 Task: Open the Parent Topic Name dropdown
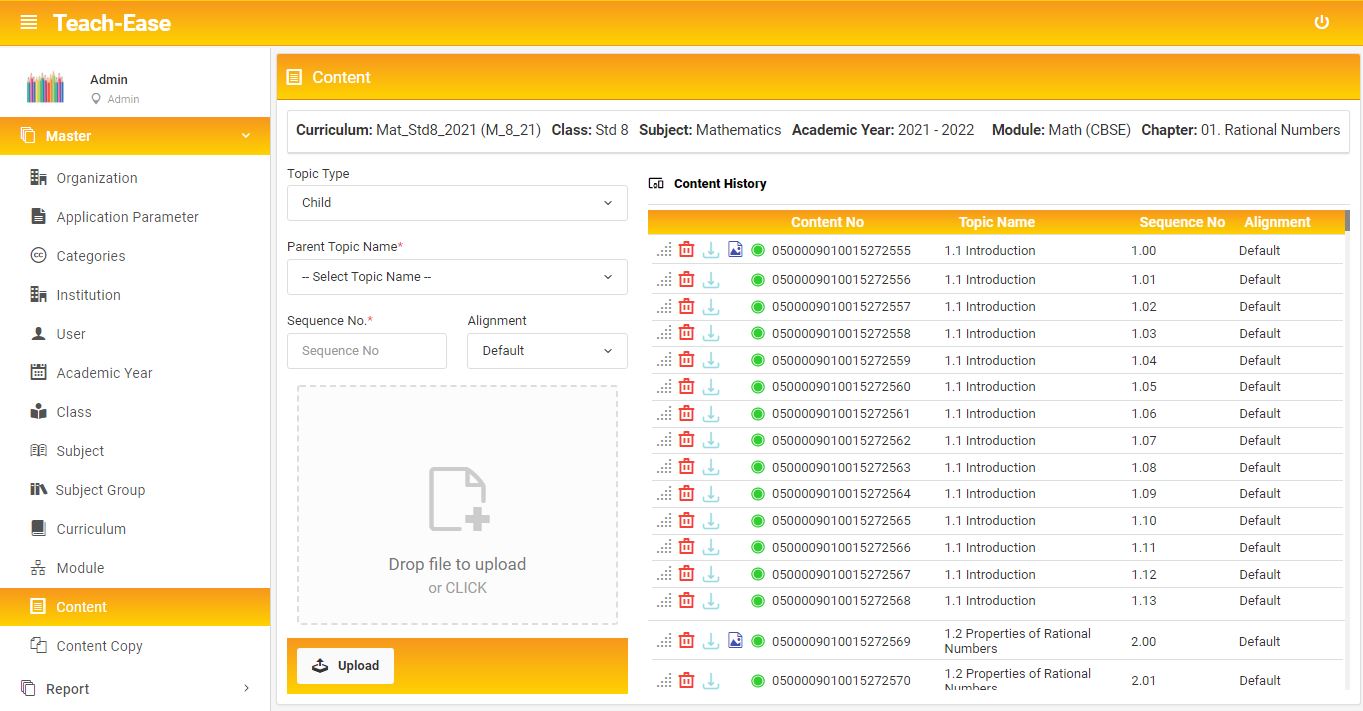point(457,277)
